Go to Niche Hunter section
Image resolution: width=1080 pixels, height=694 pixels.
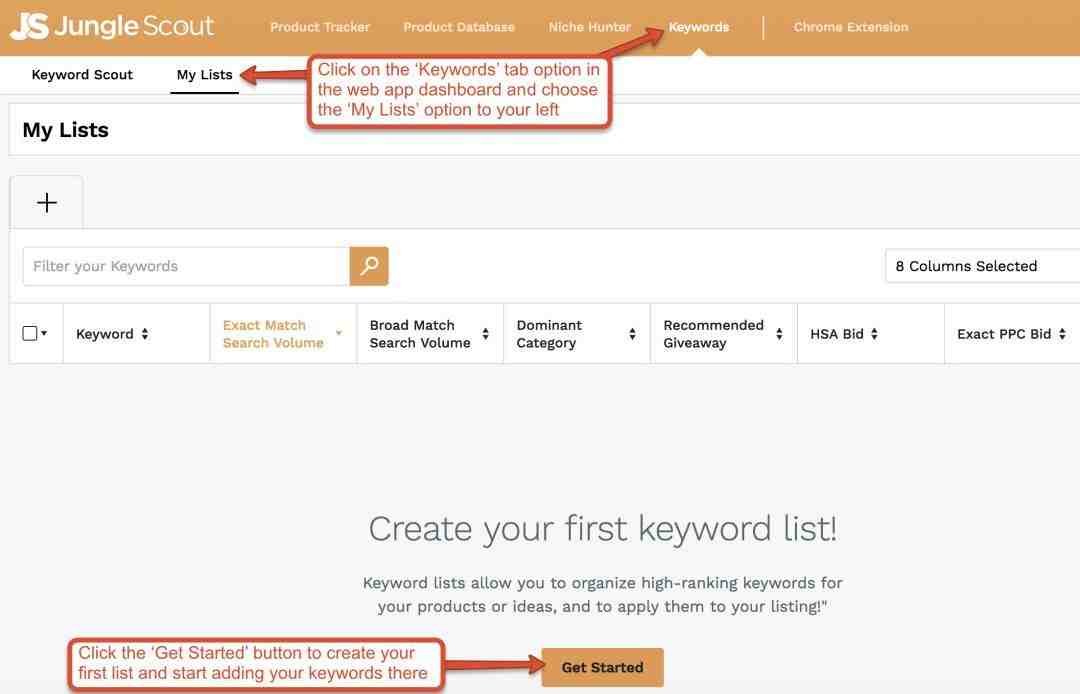pos(589,27)
